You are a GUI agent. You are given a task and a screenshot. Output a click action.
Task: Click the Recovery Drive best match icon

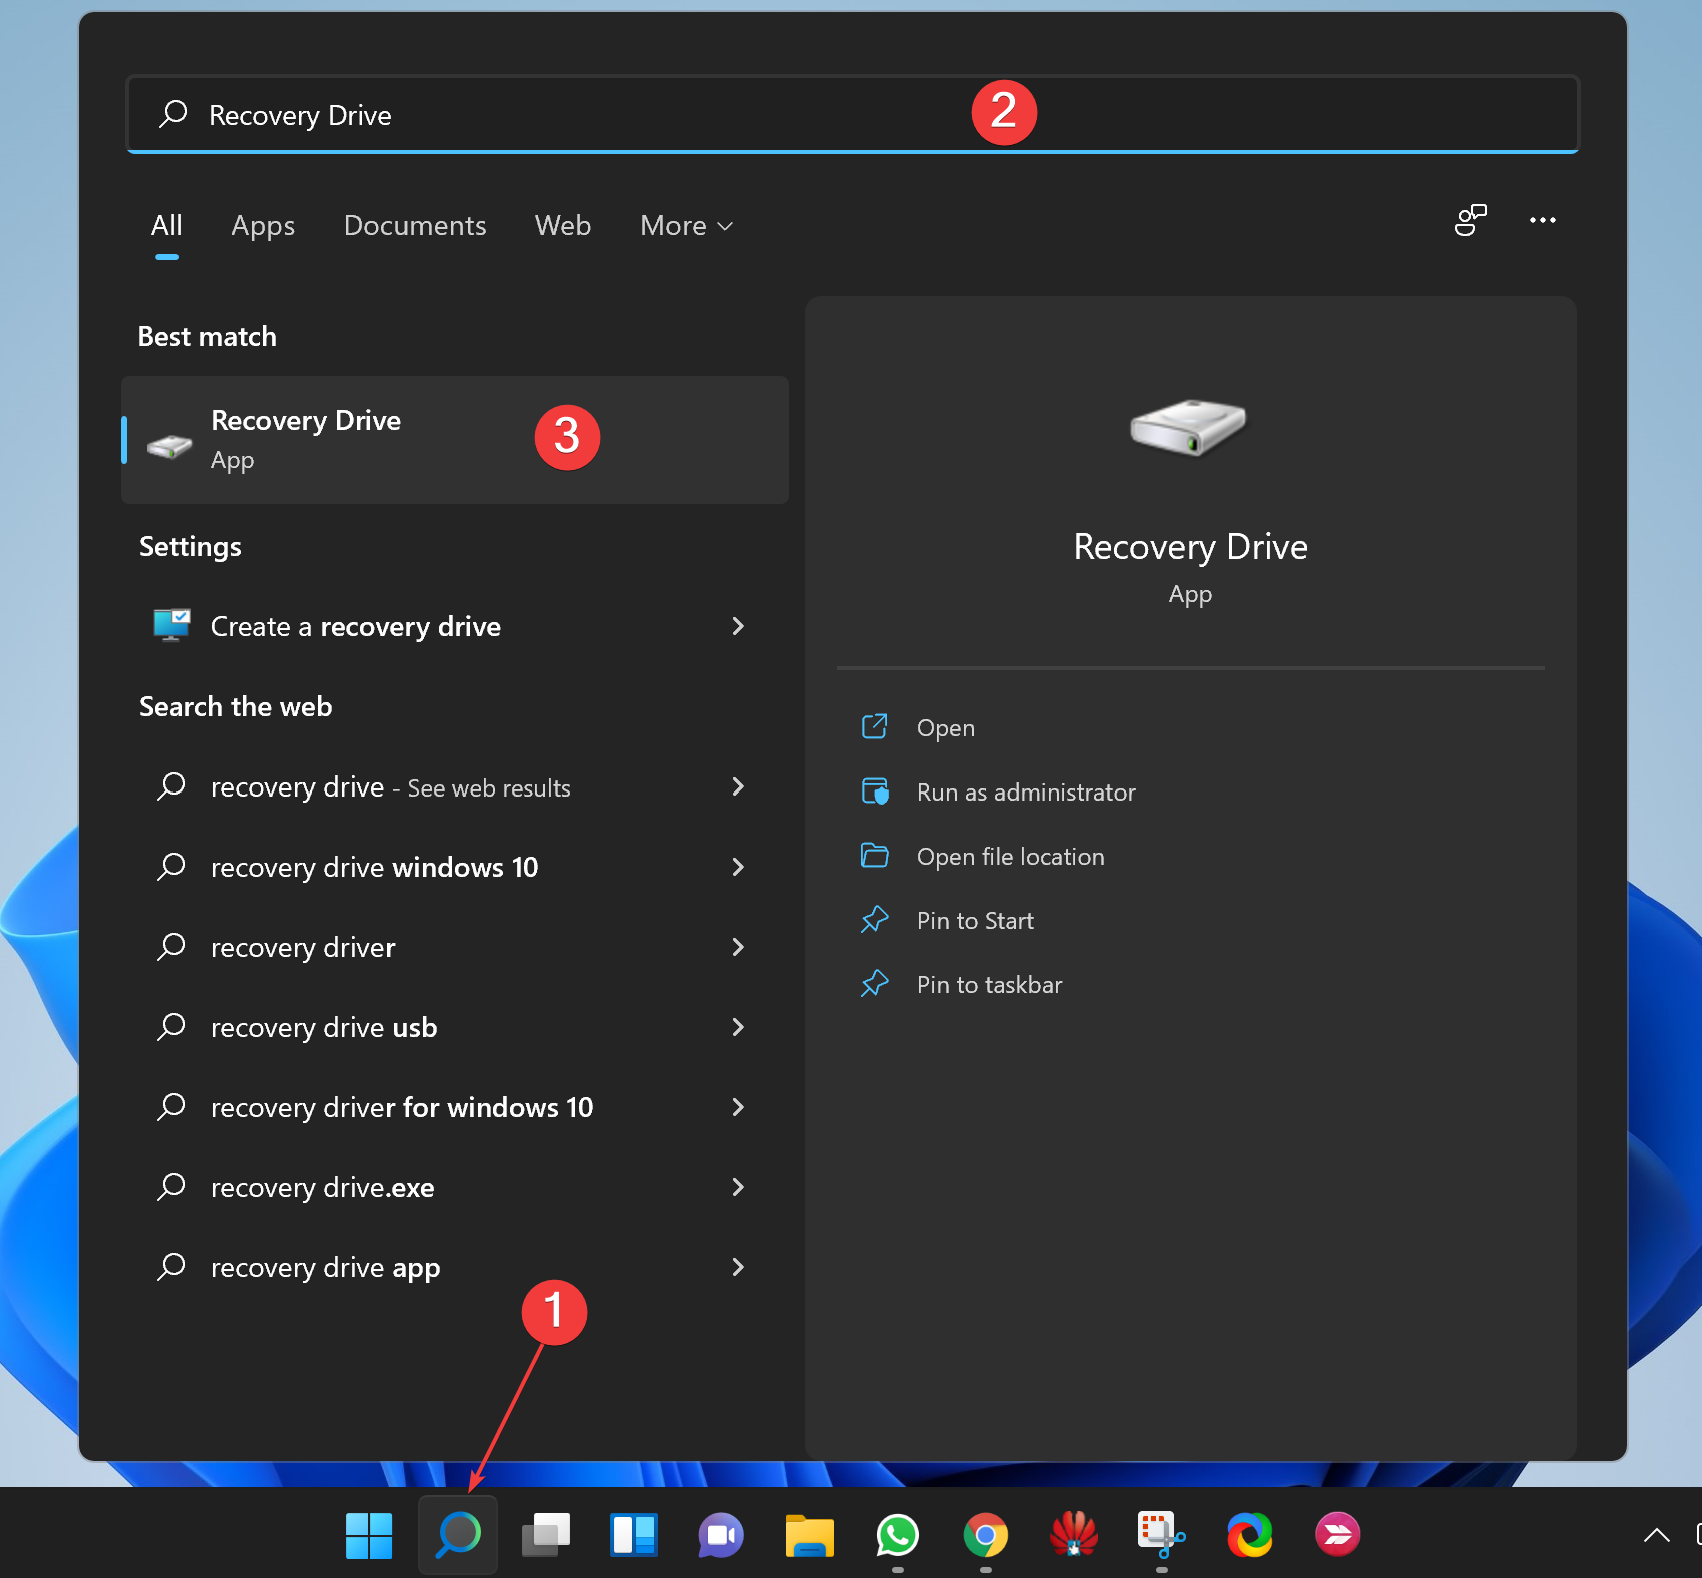(x=170, y=445)
